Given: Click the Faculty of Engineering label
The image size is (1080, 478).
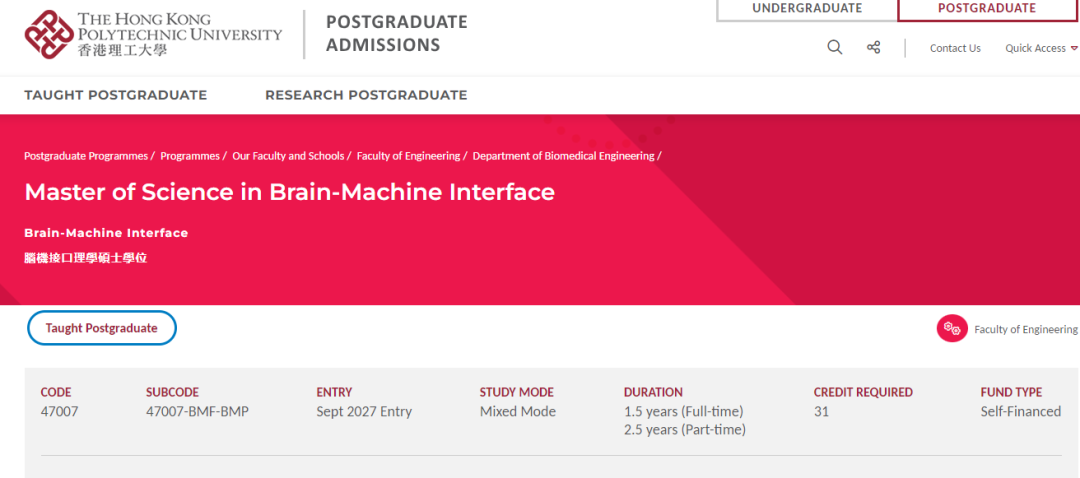Looking at the screenshot, I should 1026,329.
